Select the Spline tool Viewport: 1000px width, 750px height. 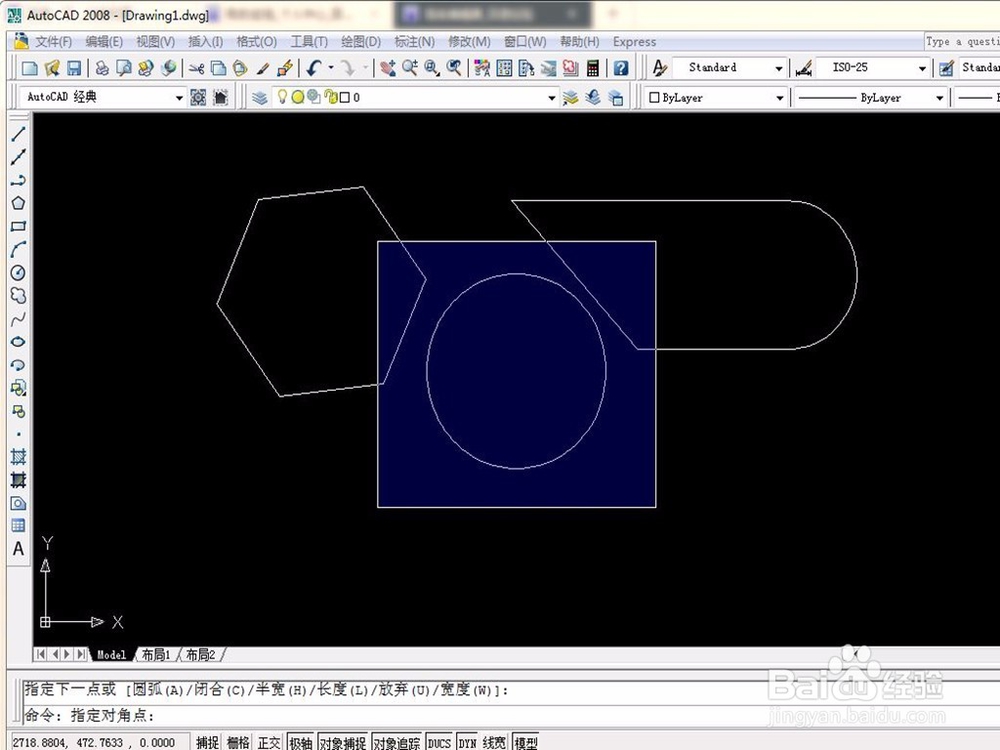pos(18,319)
